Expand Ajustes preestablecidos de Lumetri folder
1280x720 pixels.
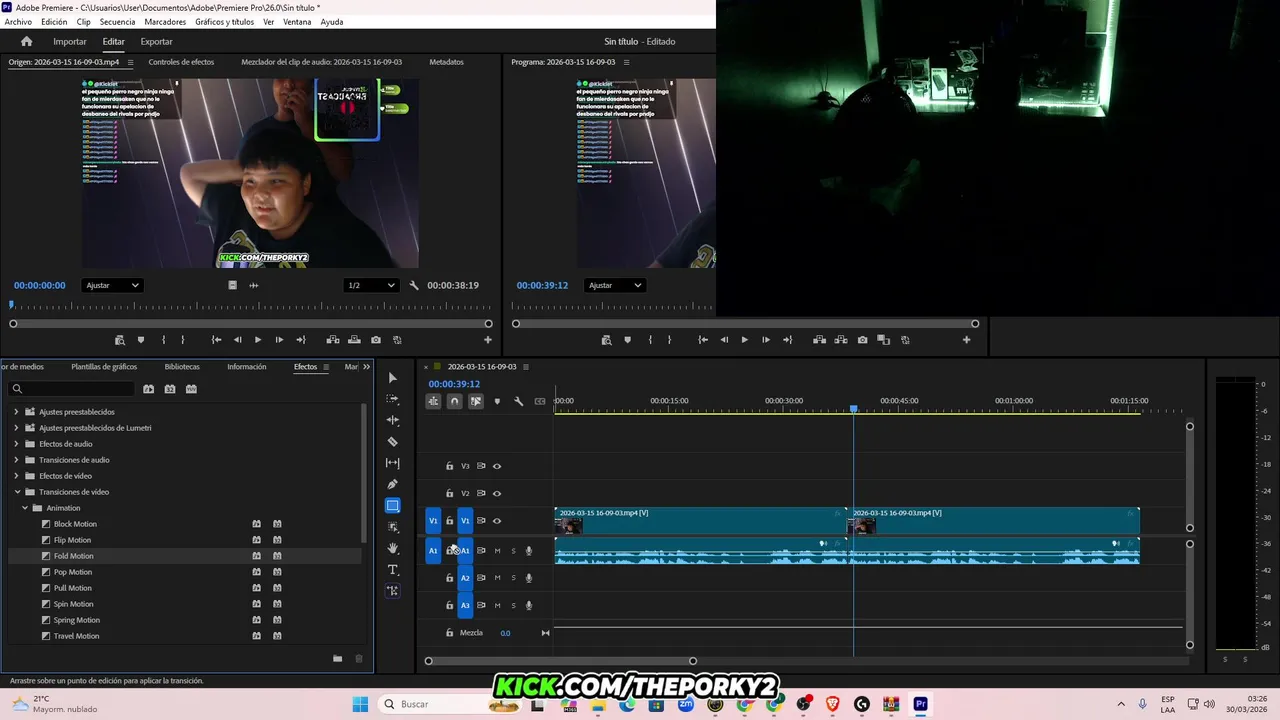[16, 428]
